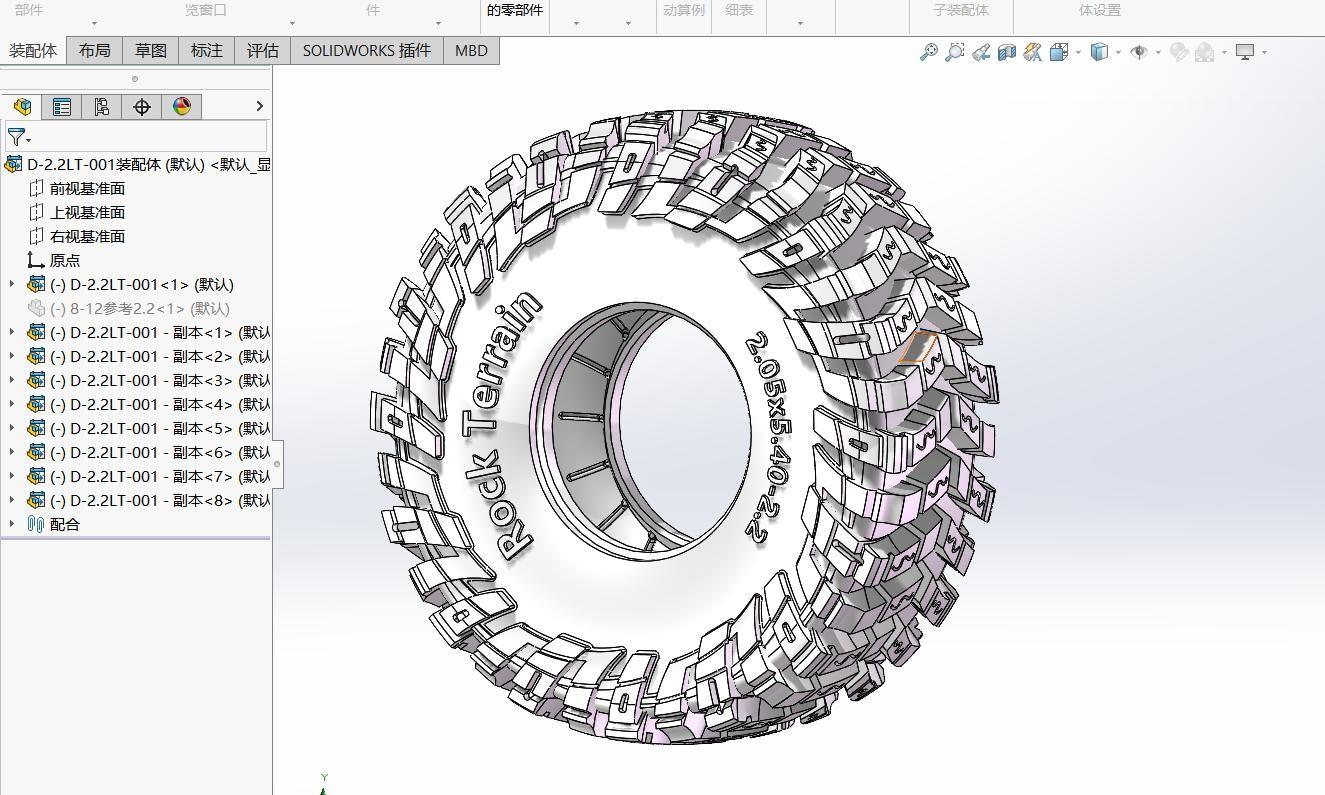Switch to the 草图 tab
The image size is (1325, 795).
point(151,50)
